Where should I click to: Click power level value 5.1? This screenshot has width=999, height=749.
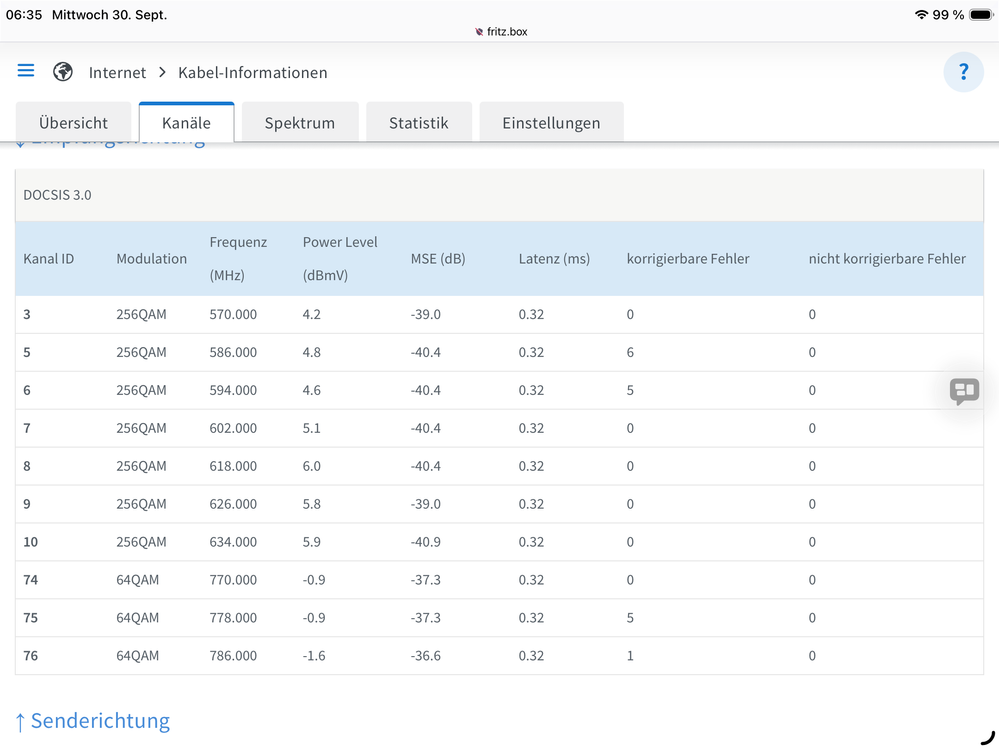(312, 428)
